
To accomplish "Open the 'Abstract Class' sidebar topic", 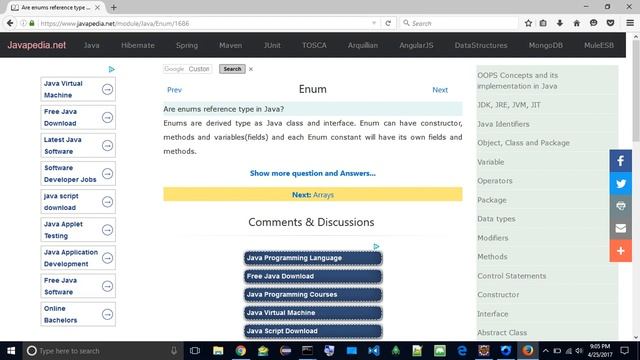I will [502, 333].
